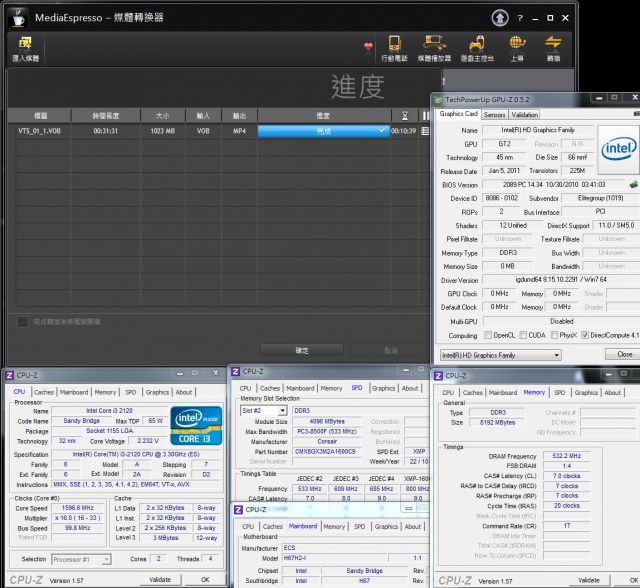Click the Z icon of CPU-Z Mainboard window
The image size is (640, 588).
tap(238, 510)
